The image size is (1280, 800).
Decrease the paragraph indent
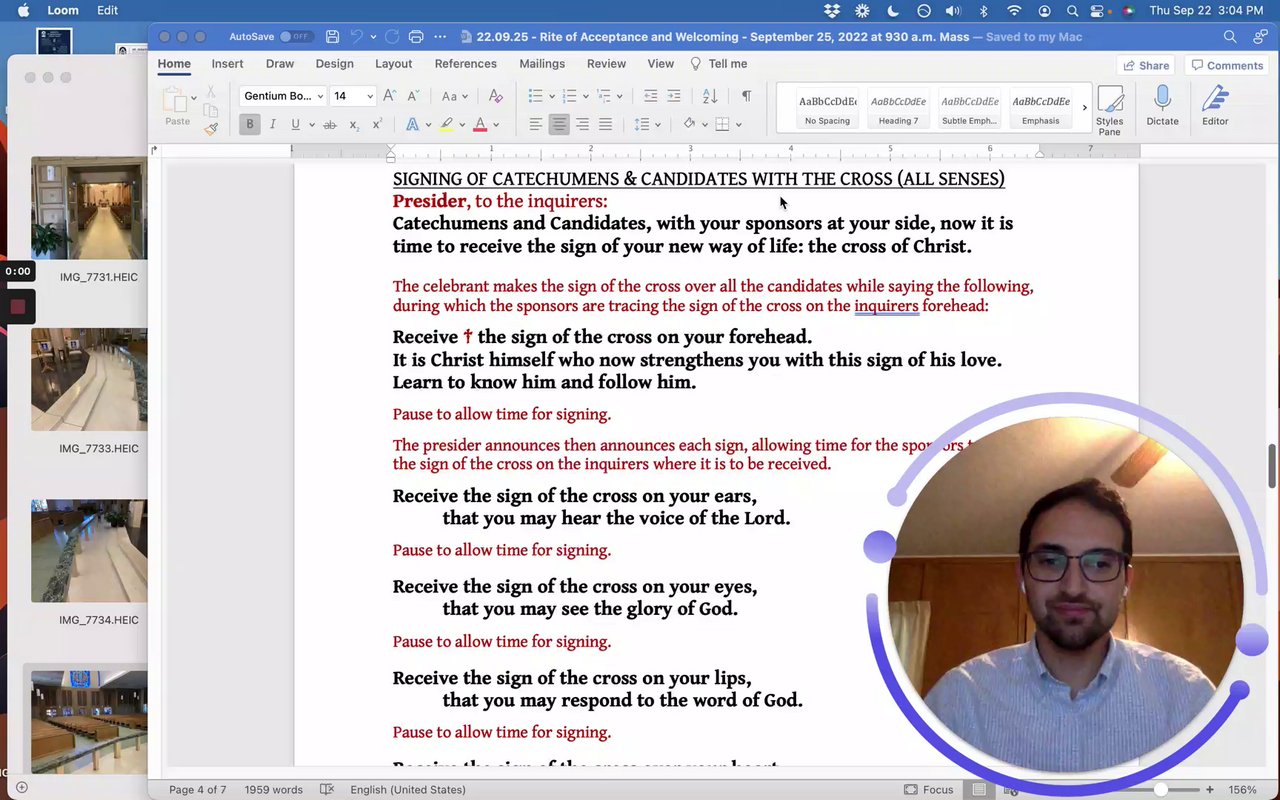[650, 96]
